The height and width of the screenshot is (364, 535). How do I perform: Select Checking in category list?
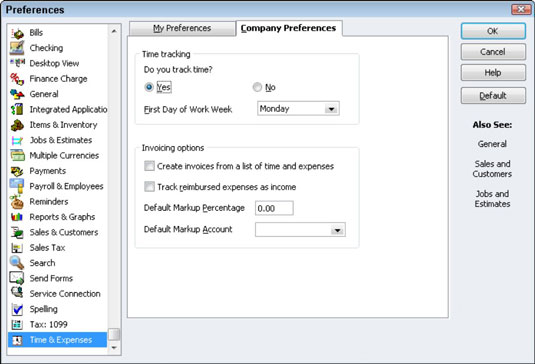click(x=46, y=48)
